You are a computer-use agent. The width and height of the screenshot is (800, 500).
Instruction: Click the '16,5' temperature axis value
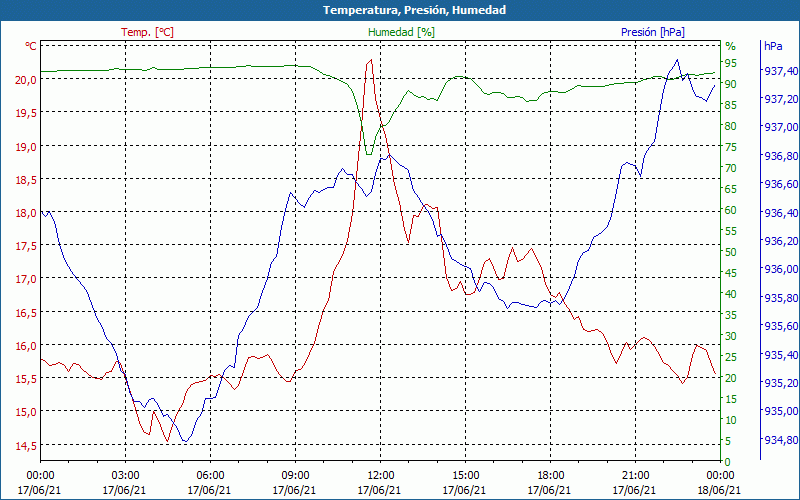point(26,313)
